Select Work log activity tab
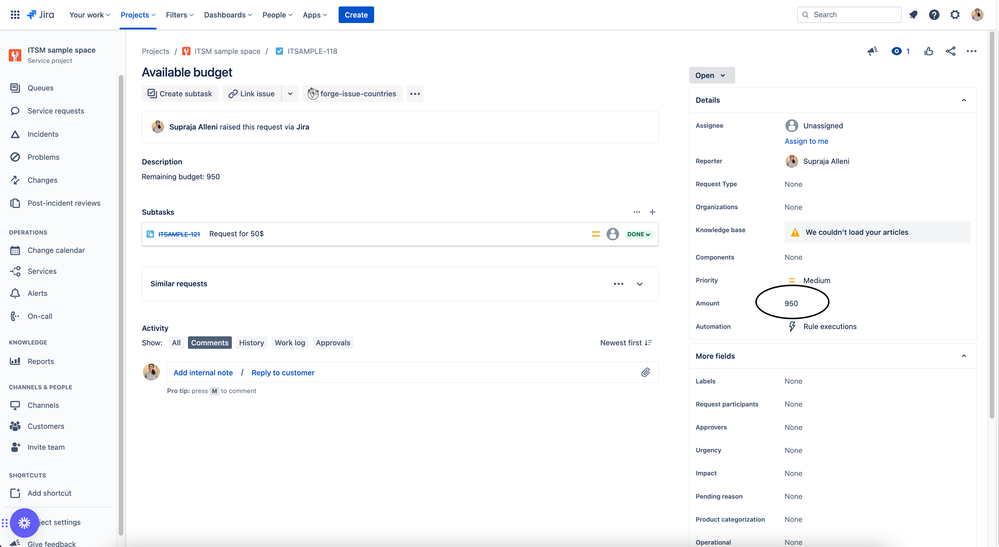The width and height of the screenshot is (999, 547). 290,343
